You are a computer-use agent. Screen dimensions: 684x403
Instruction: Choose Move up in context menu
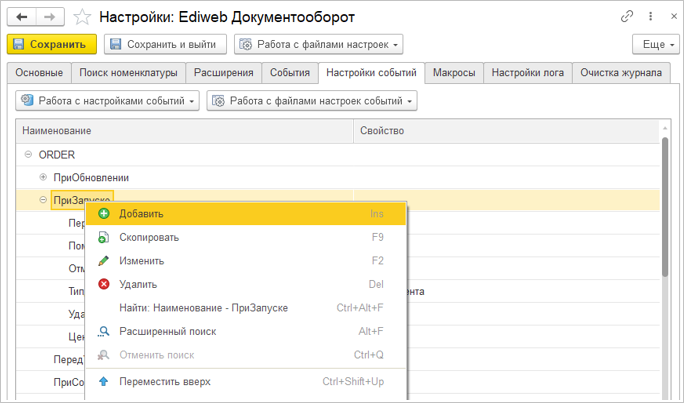pyautogui.click(x=164, y=381)
